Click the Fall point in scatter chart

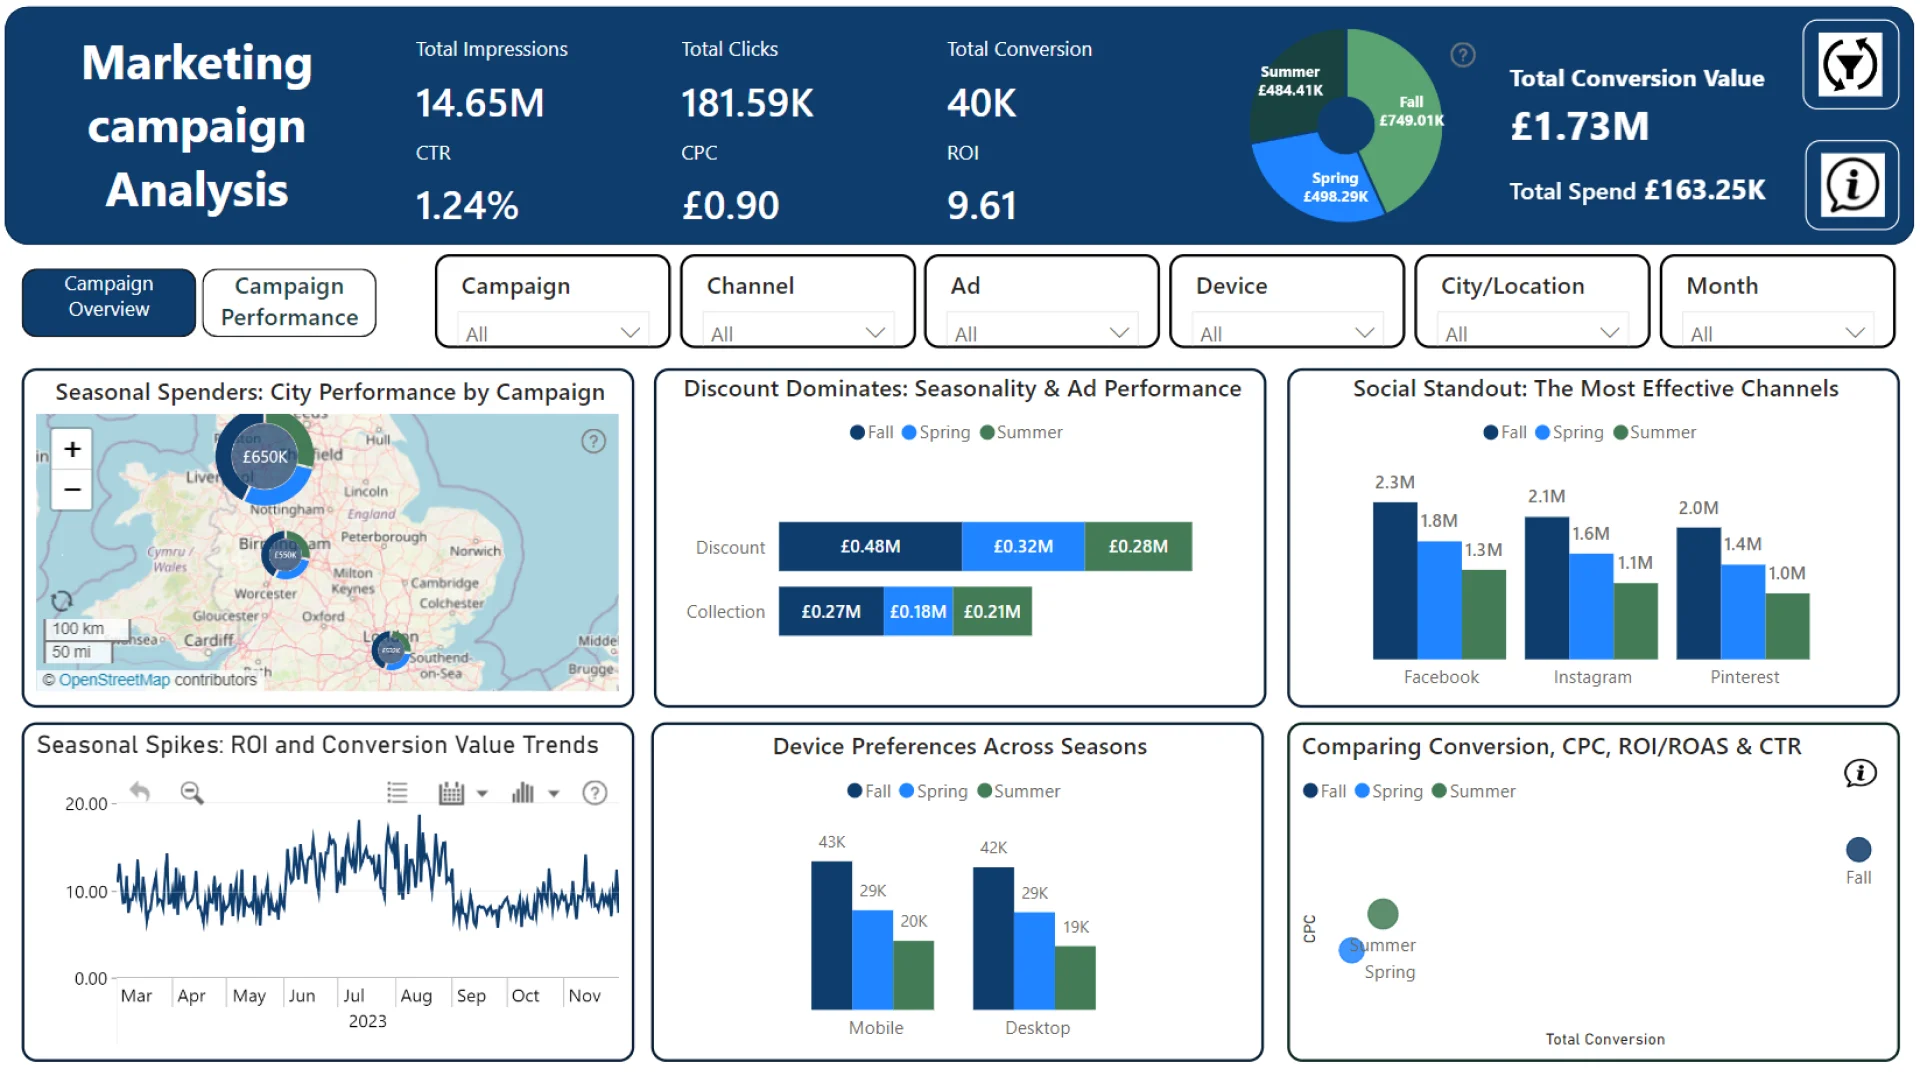tap(1858, 850)
